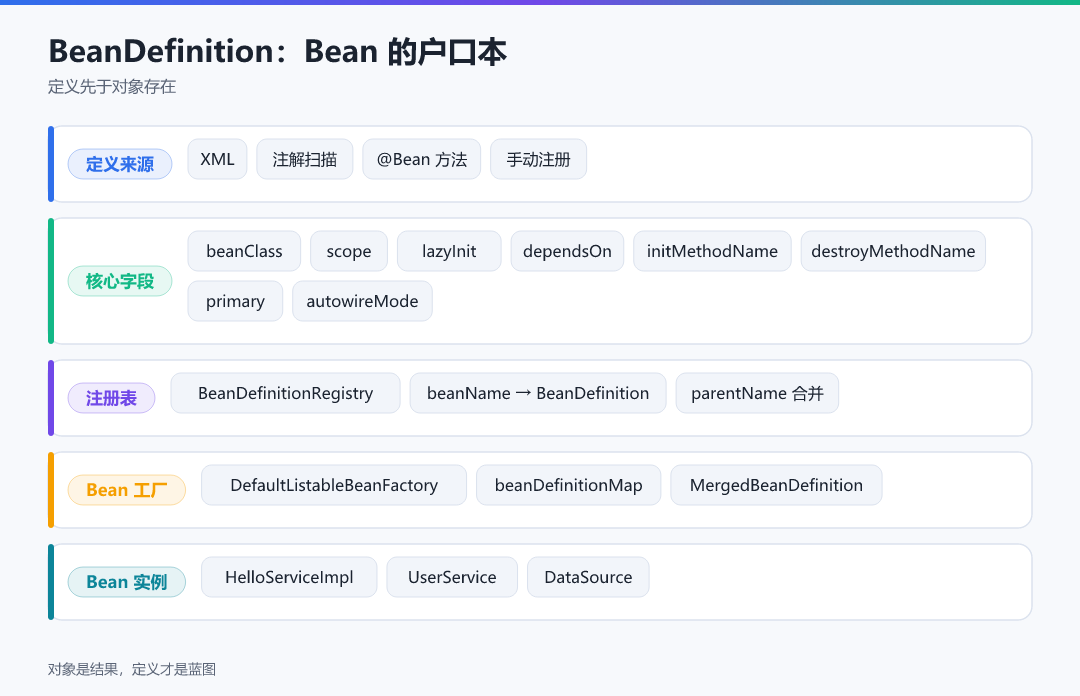Image resolution: width=1080 pixels, height=696 pixels.
Task: Click the Bean 工厂 category label
Action: click(127, 490)
